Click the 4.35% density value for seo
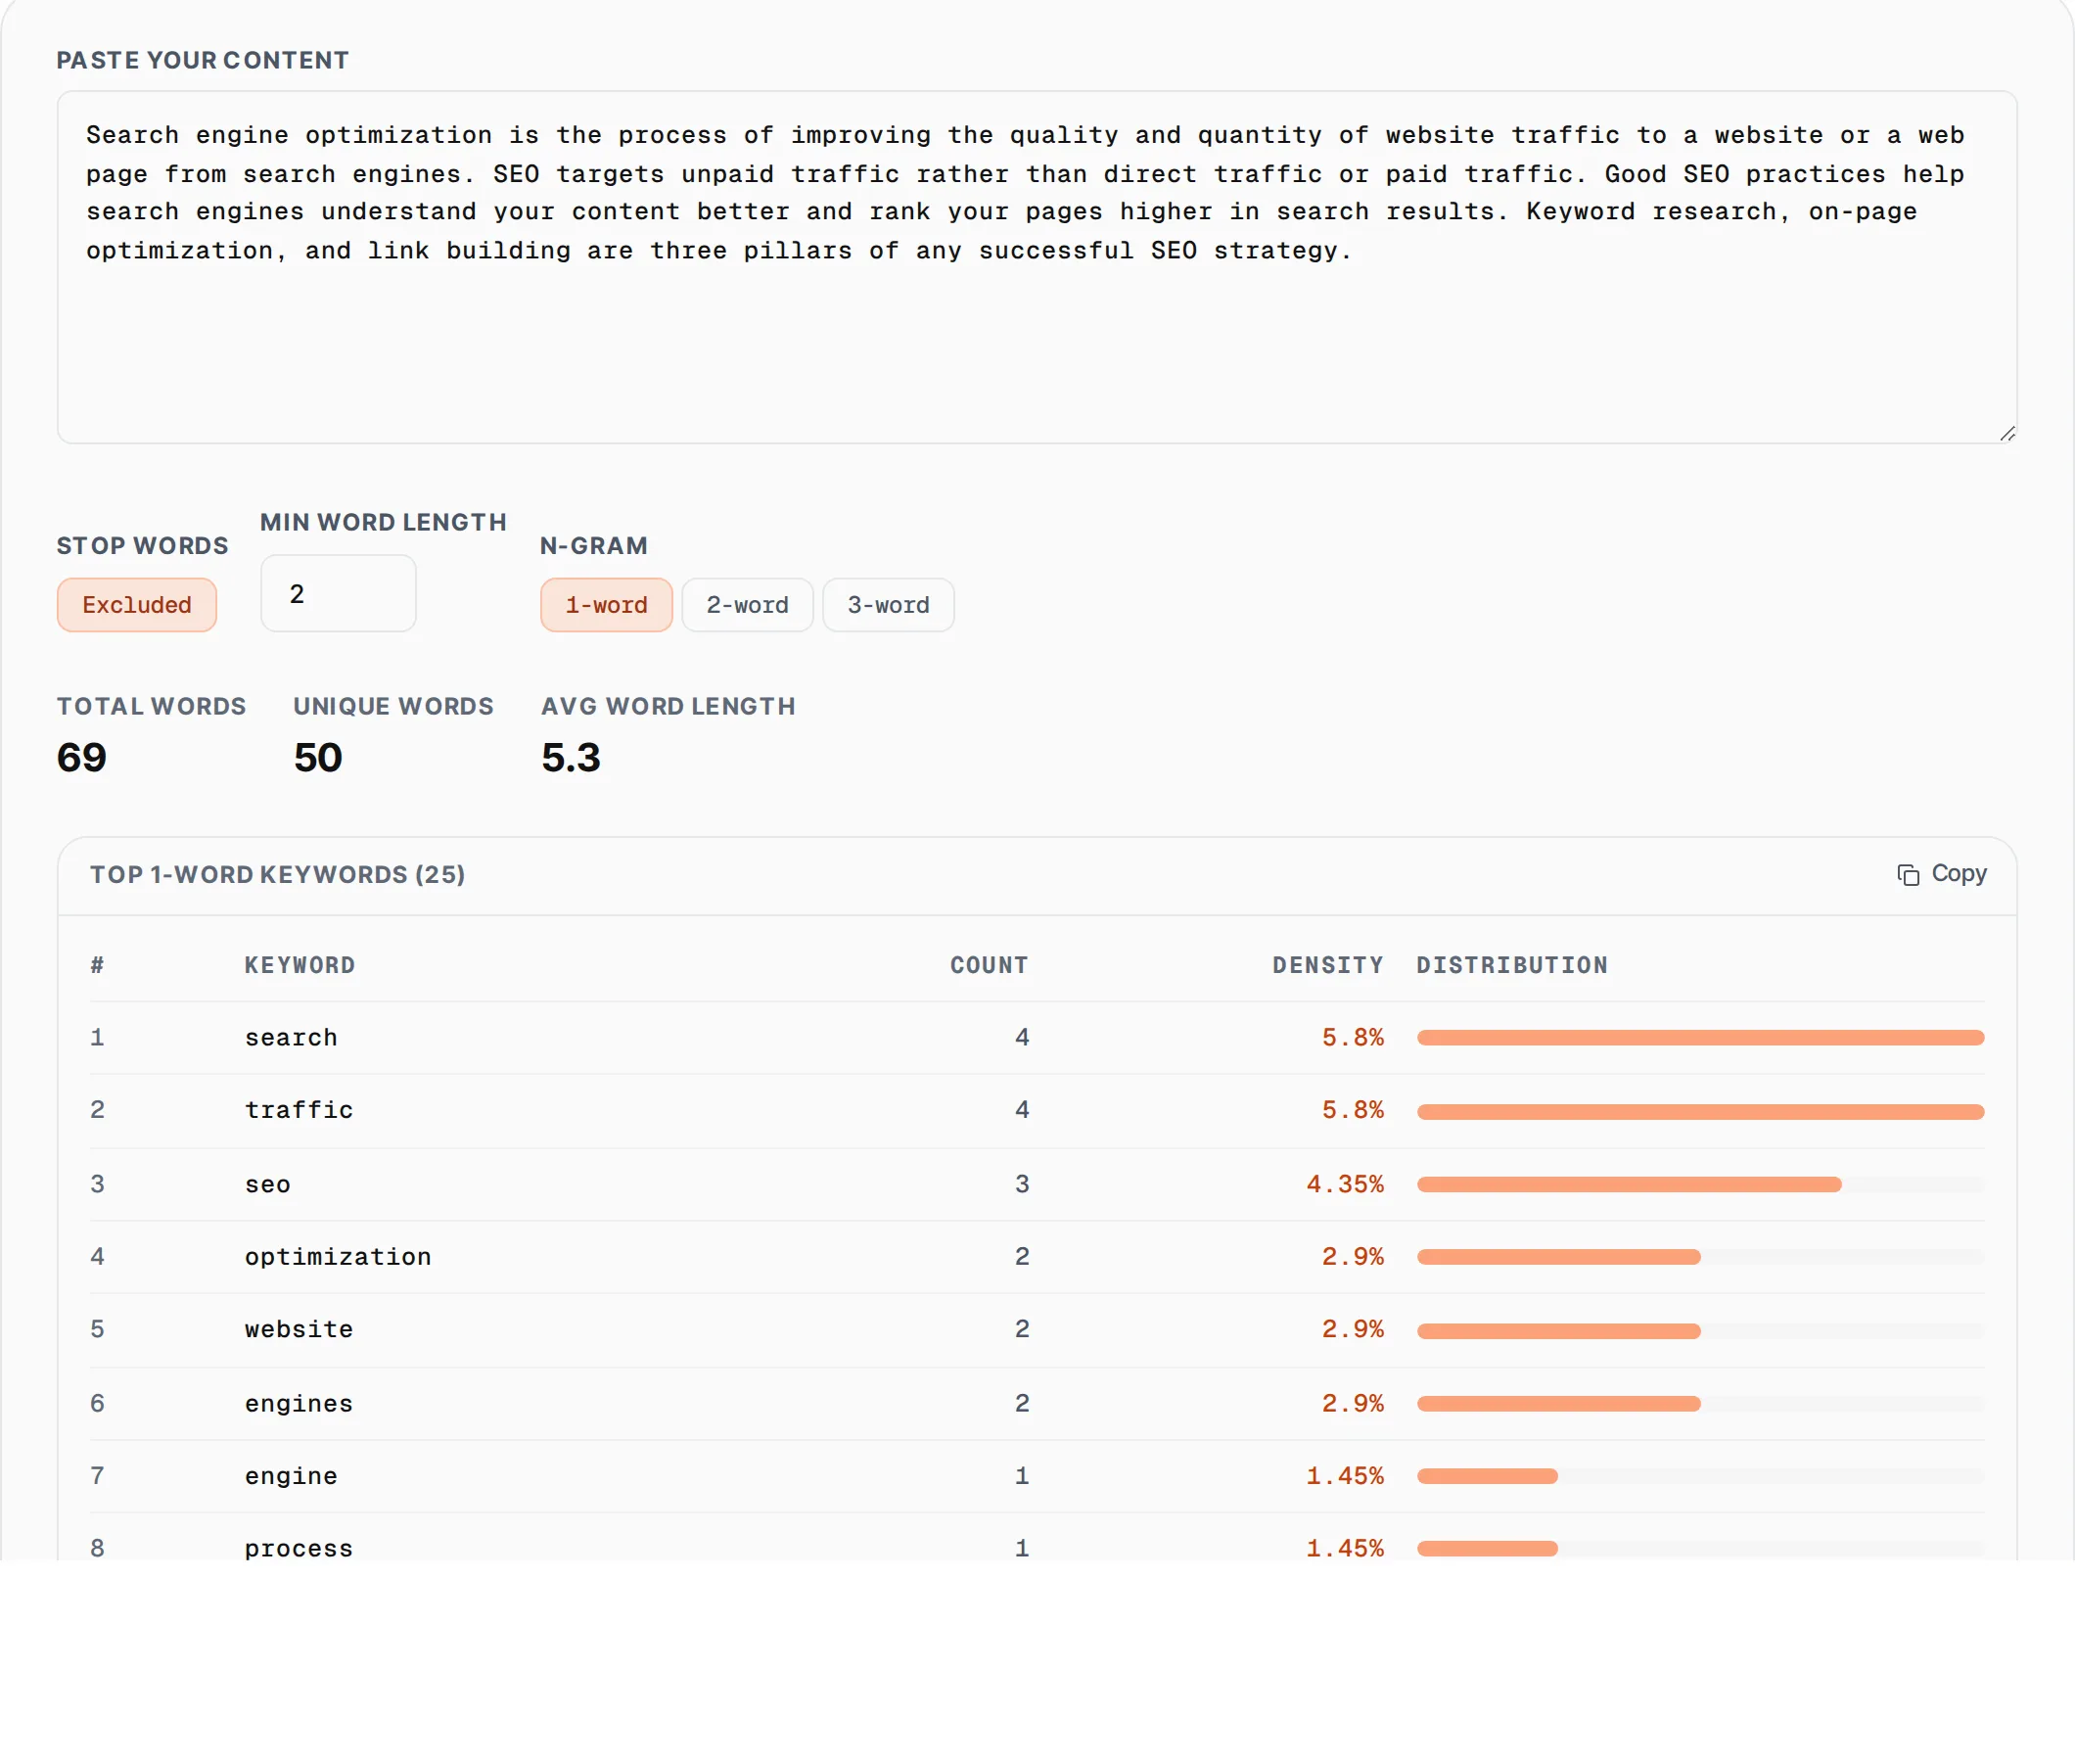The image size is (2075, 1764). point(1345,1185)
